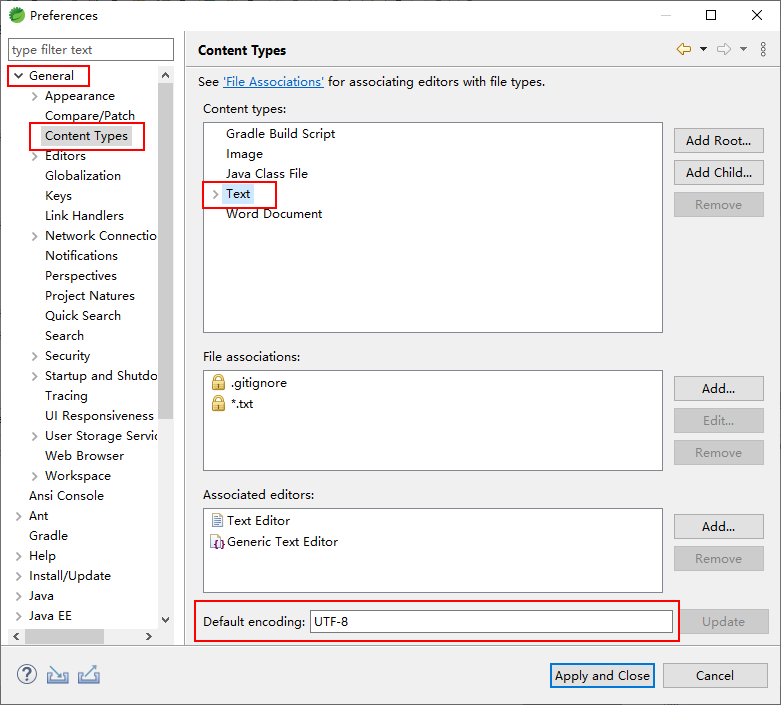Viewport: 781px width, 705px height.
Task: Select Java Class File content type
Action: (267, 174)
